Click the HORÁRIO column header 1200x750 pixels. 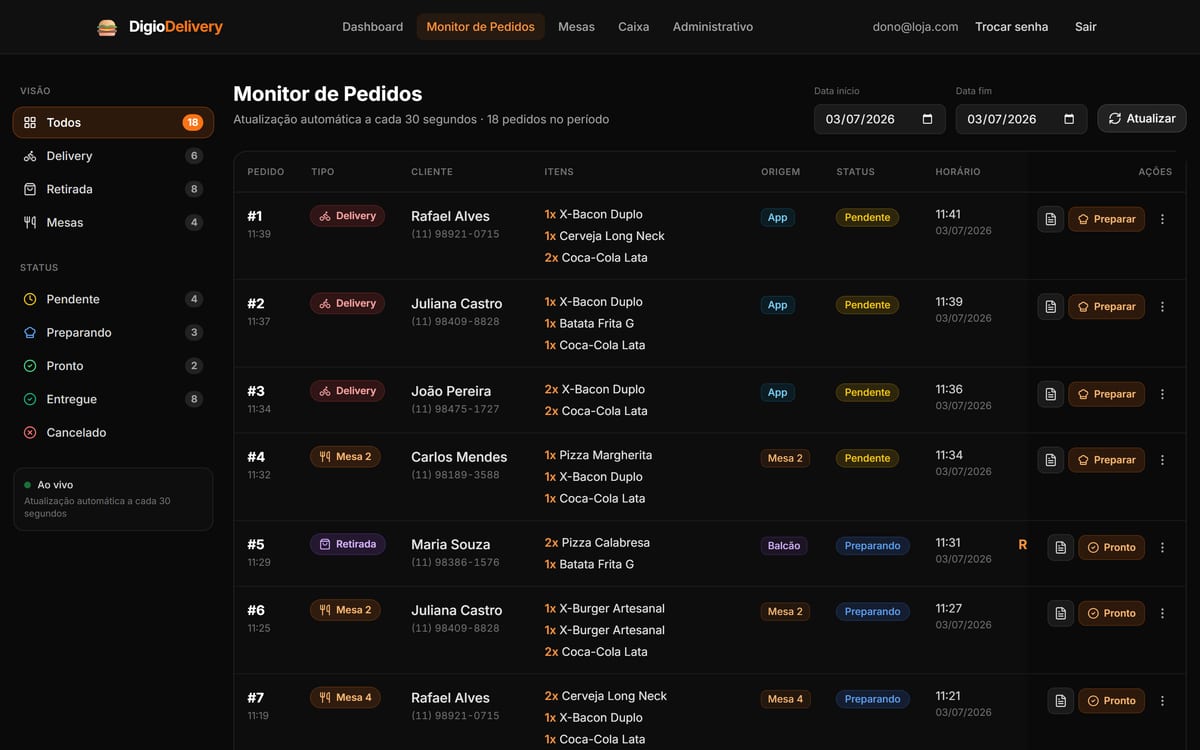[x=958, y=172]
